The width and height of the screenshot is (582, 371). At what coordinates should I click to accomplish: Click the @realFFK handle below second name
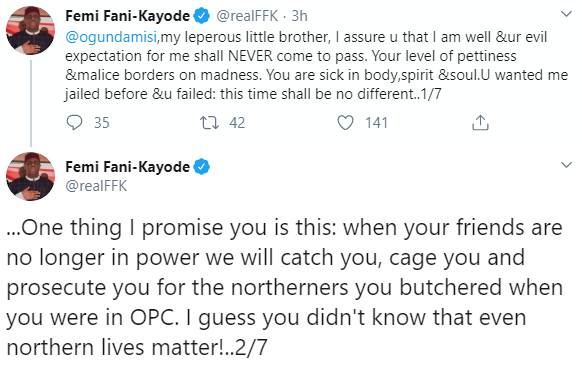point(96,186)
